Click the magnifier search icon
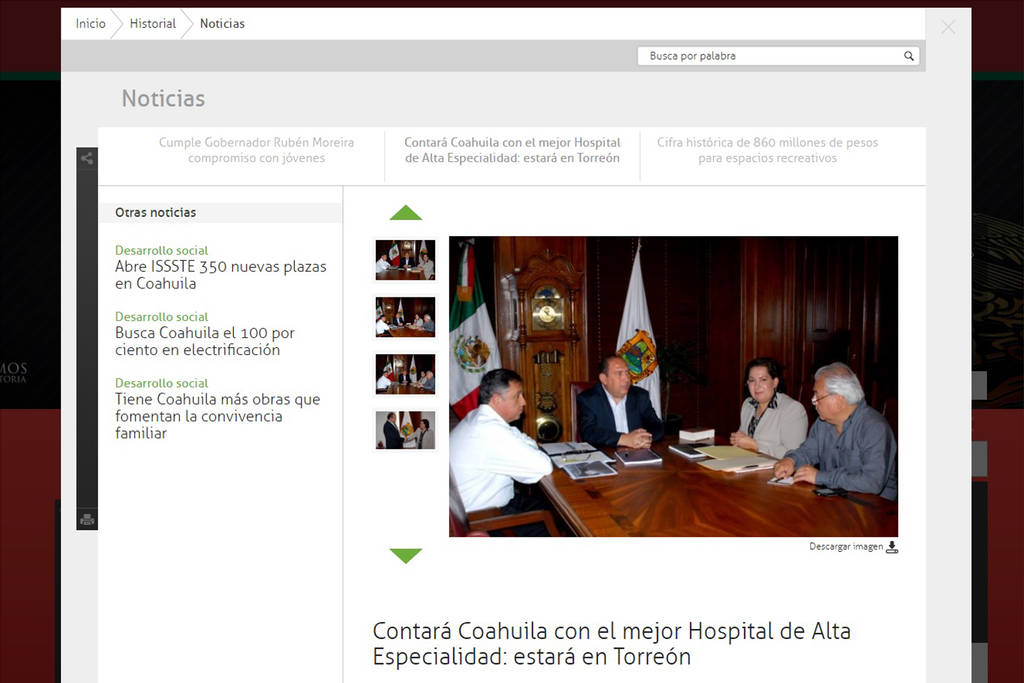This screenshot has width=1024, height=683. [909, 56]
